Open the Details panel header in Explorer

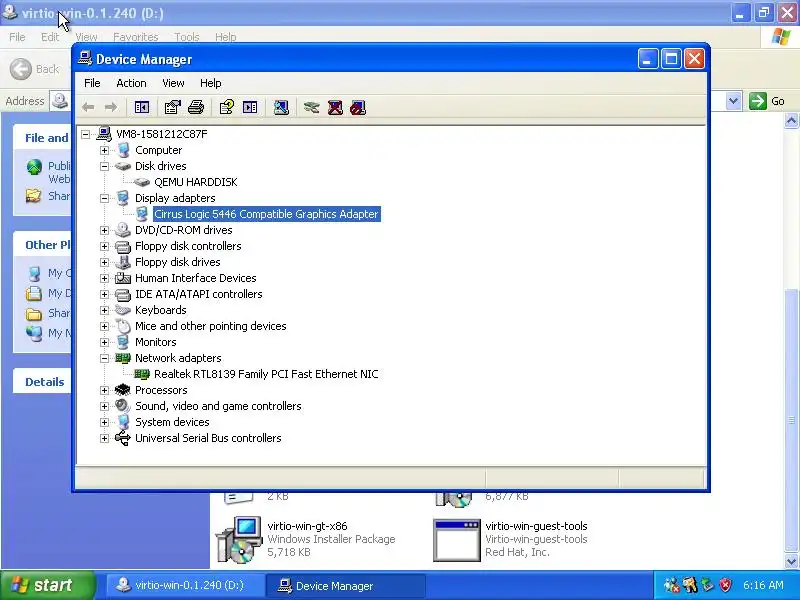pos(44,382)
